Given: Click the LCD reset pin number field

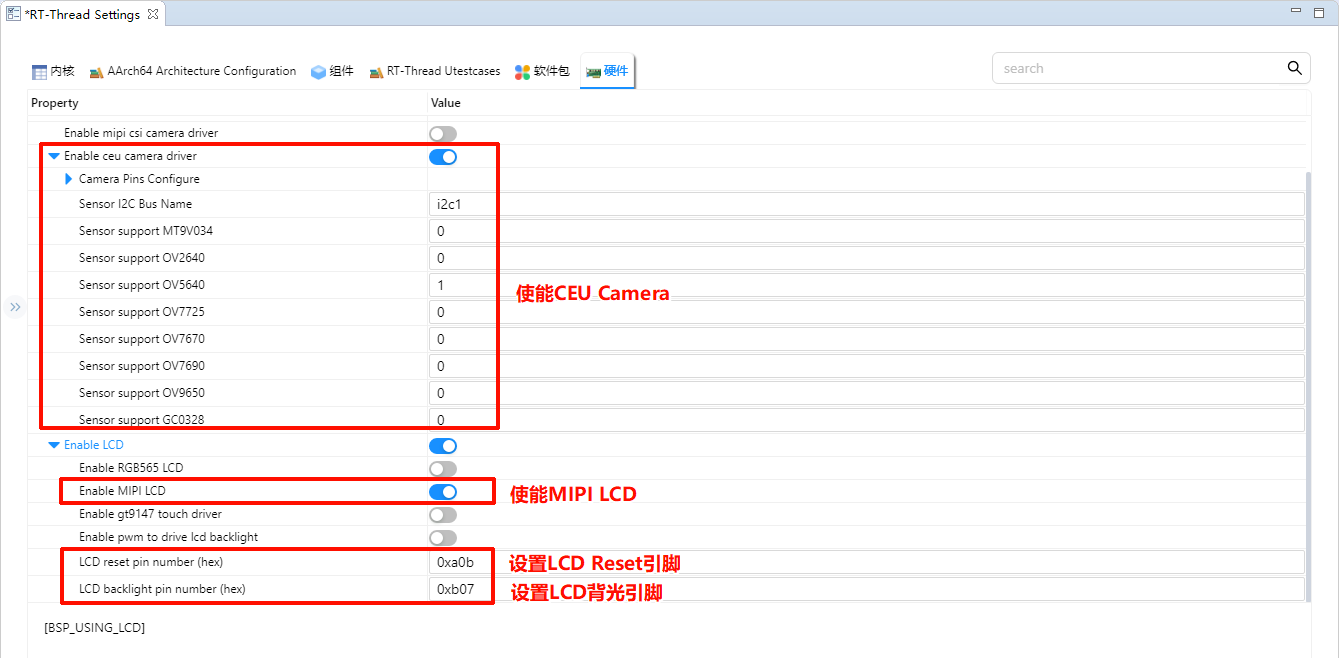Looking at the screenshot, I should (x=866, y=562).
